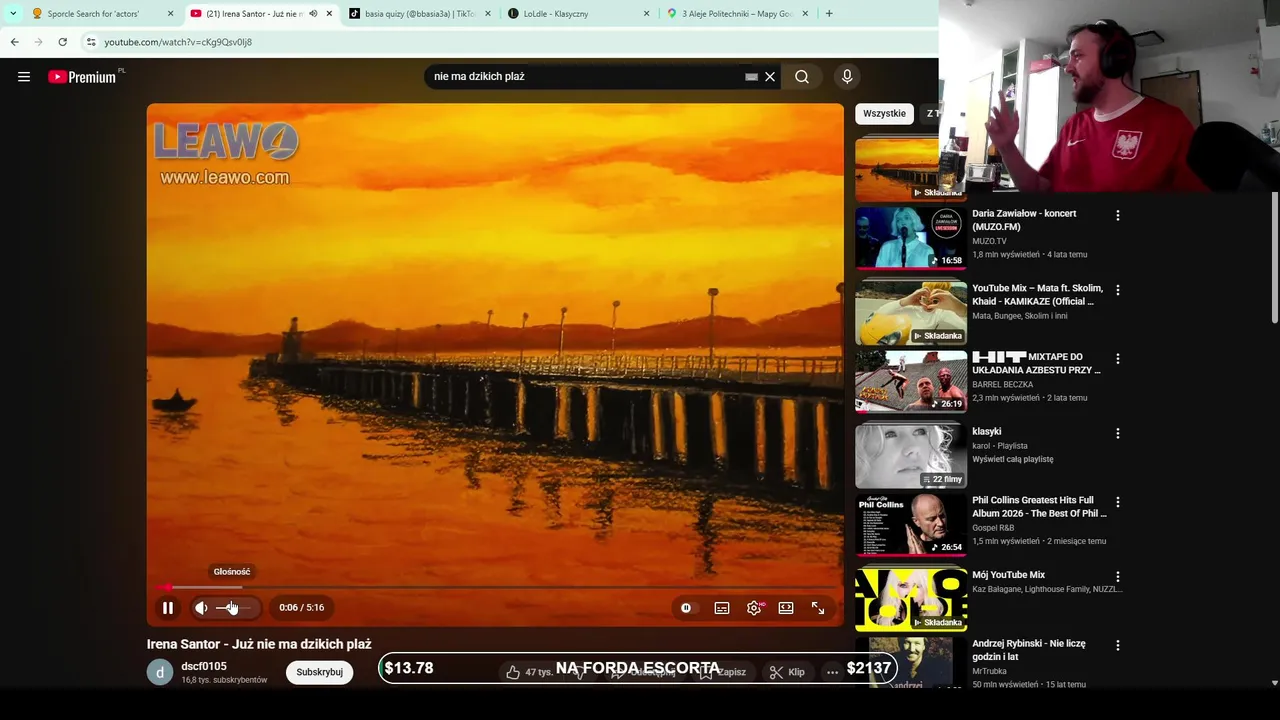Image resolution: width=1280 pixels, height=720 pixels.
Task: Enter full screen mode
Action: (x=818, y=608)
